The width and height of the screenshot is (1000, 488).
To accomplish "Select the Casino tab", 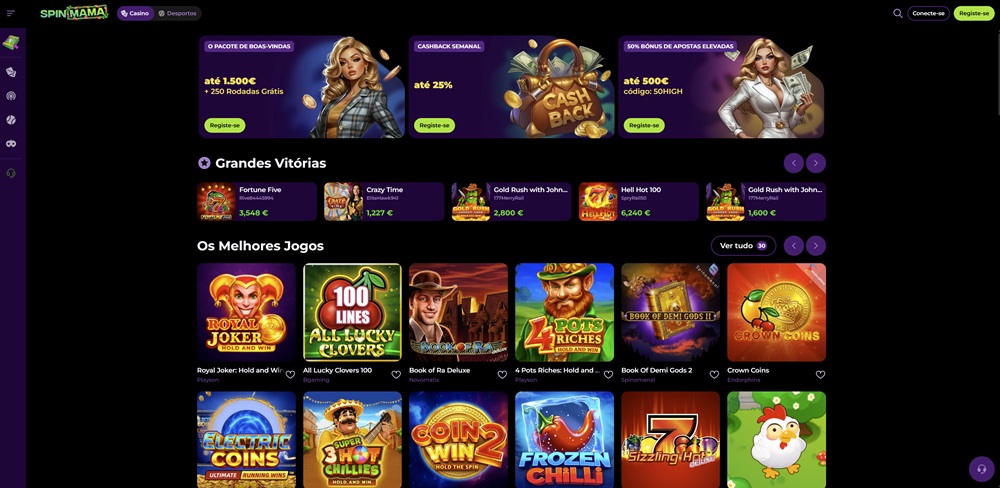I will point(135,13).
